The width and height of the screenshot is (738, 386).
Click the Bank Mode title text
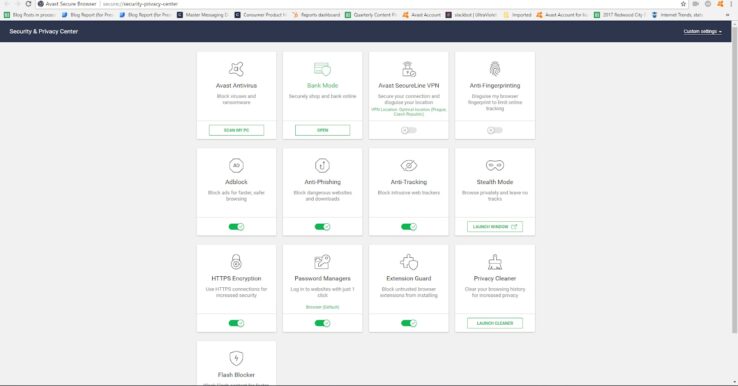click(x=322, y=86)
